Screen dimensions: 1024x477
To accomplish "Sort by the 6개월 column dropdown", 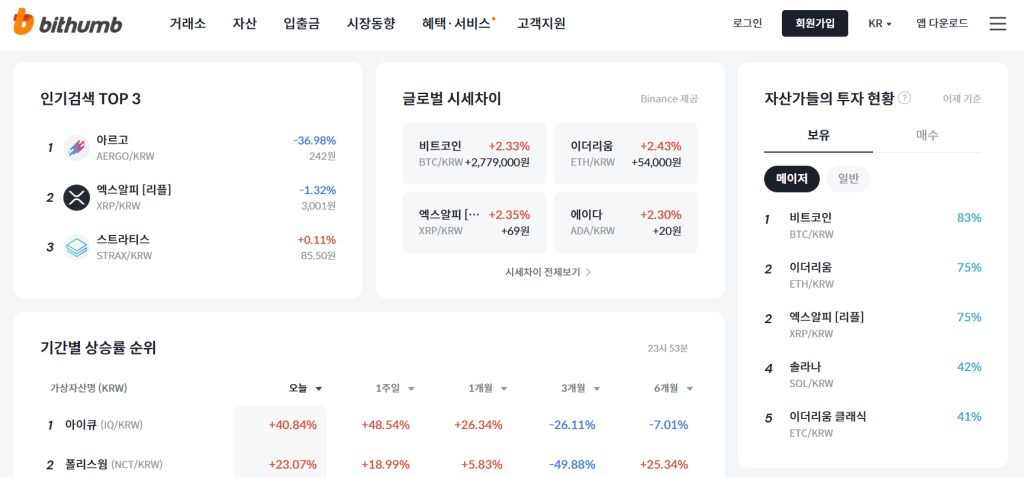I will point(674,388).
